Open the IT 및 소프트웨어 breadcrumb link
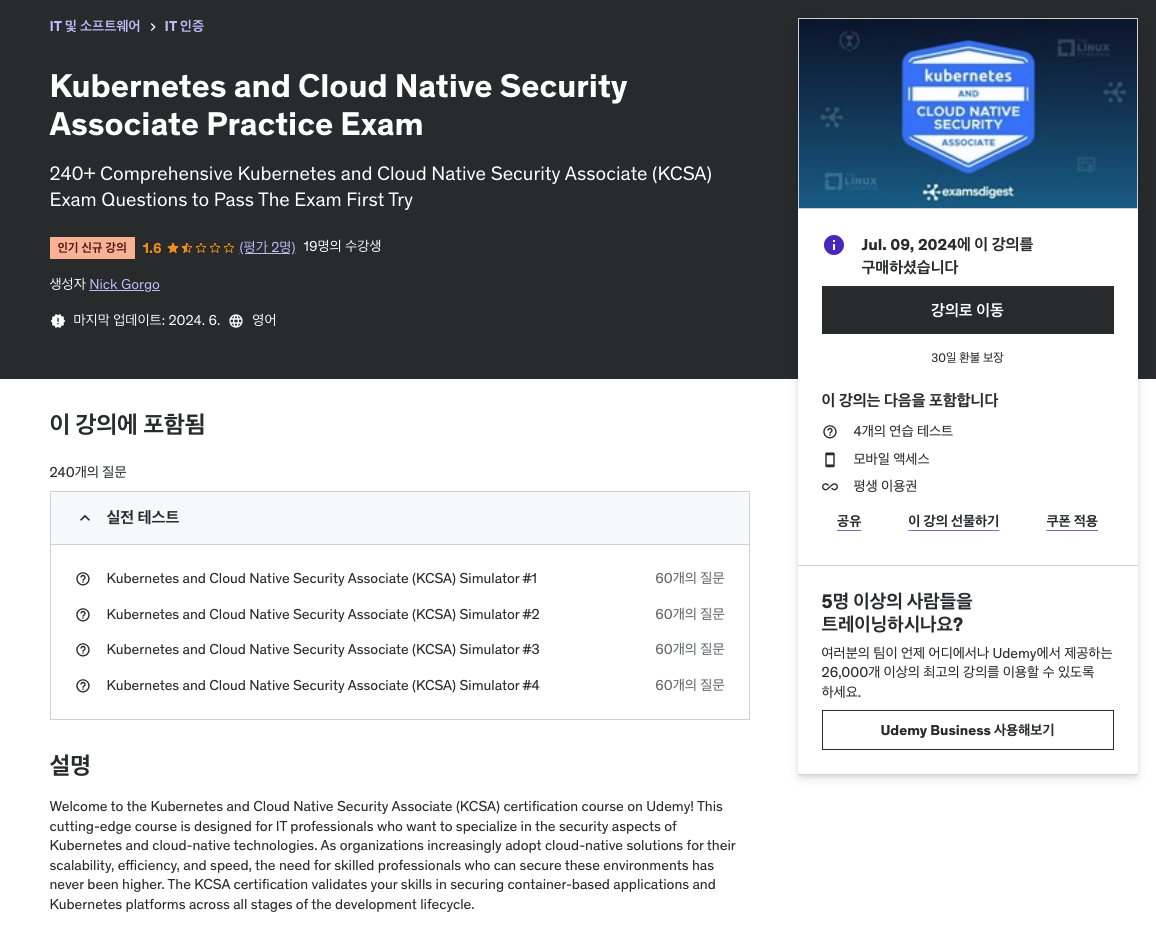This screenshot has width=1156, height=926. pos(94,26)
